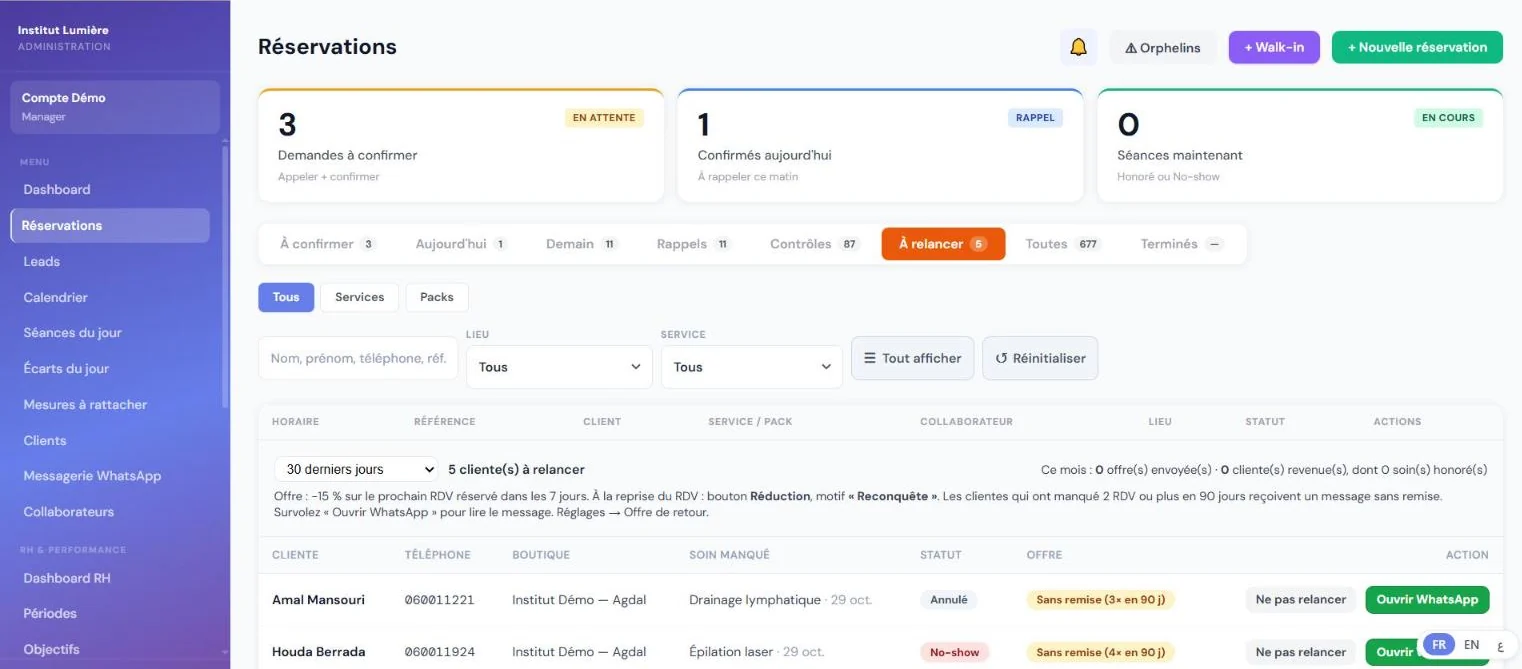
Task: Click the Tout afficher button
Action: [912, 358]
